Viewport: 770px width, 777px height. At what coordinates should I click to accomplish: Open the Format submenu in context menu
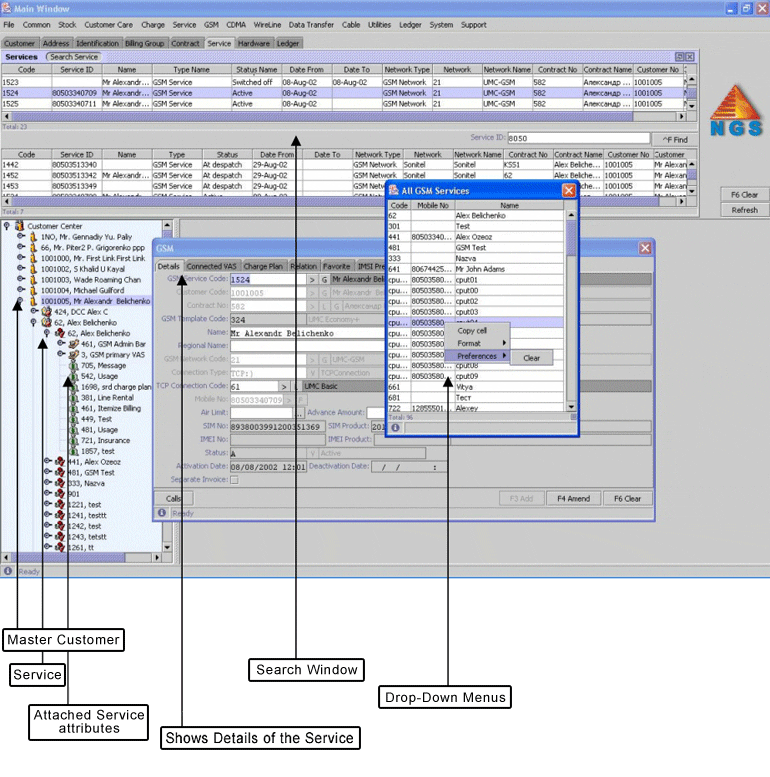point(477,343)
